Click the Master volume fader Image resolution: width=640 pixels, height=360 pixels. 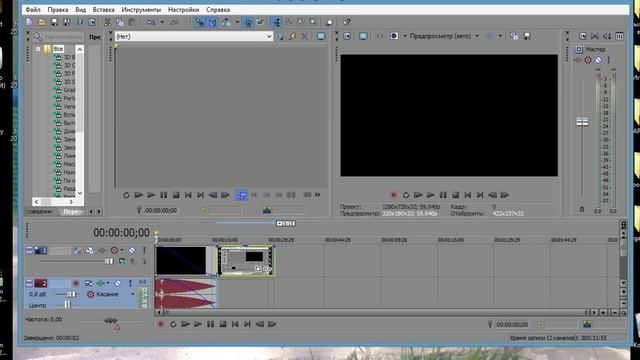[582, 121]
